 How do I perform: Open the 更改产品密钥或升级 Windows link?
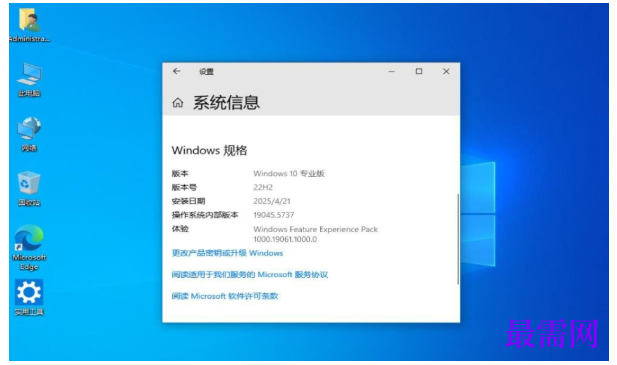tap(227, 253)
